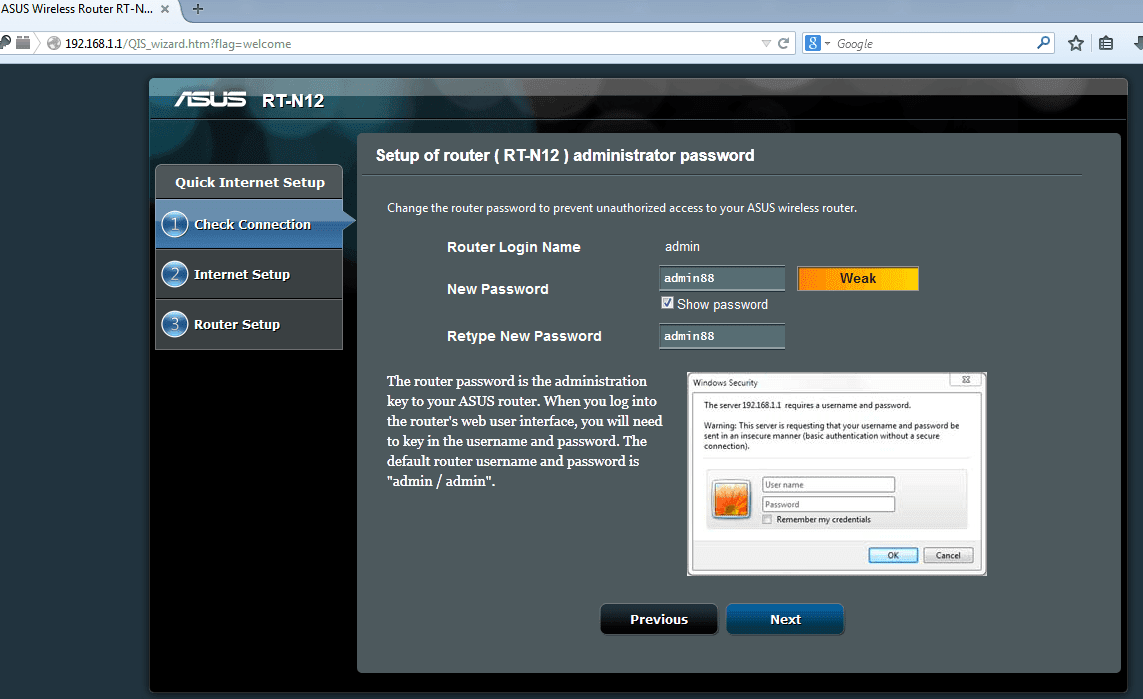Reload the current page
The image size is (1143, 699).
pyautogui.click(x=784, y=44)
